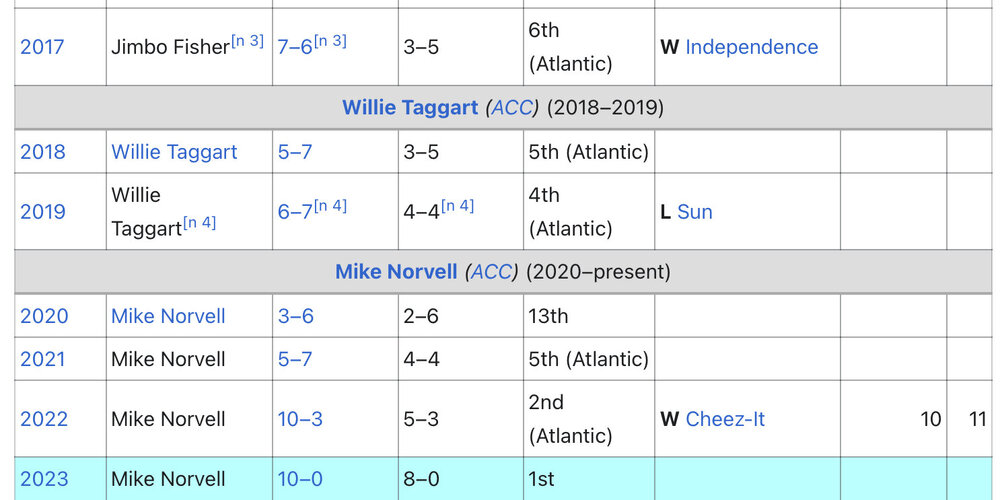
Task: Open Willie Taggart link in the section header
Action: click(x=410, y=107)
